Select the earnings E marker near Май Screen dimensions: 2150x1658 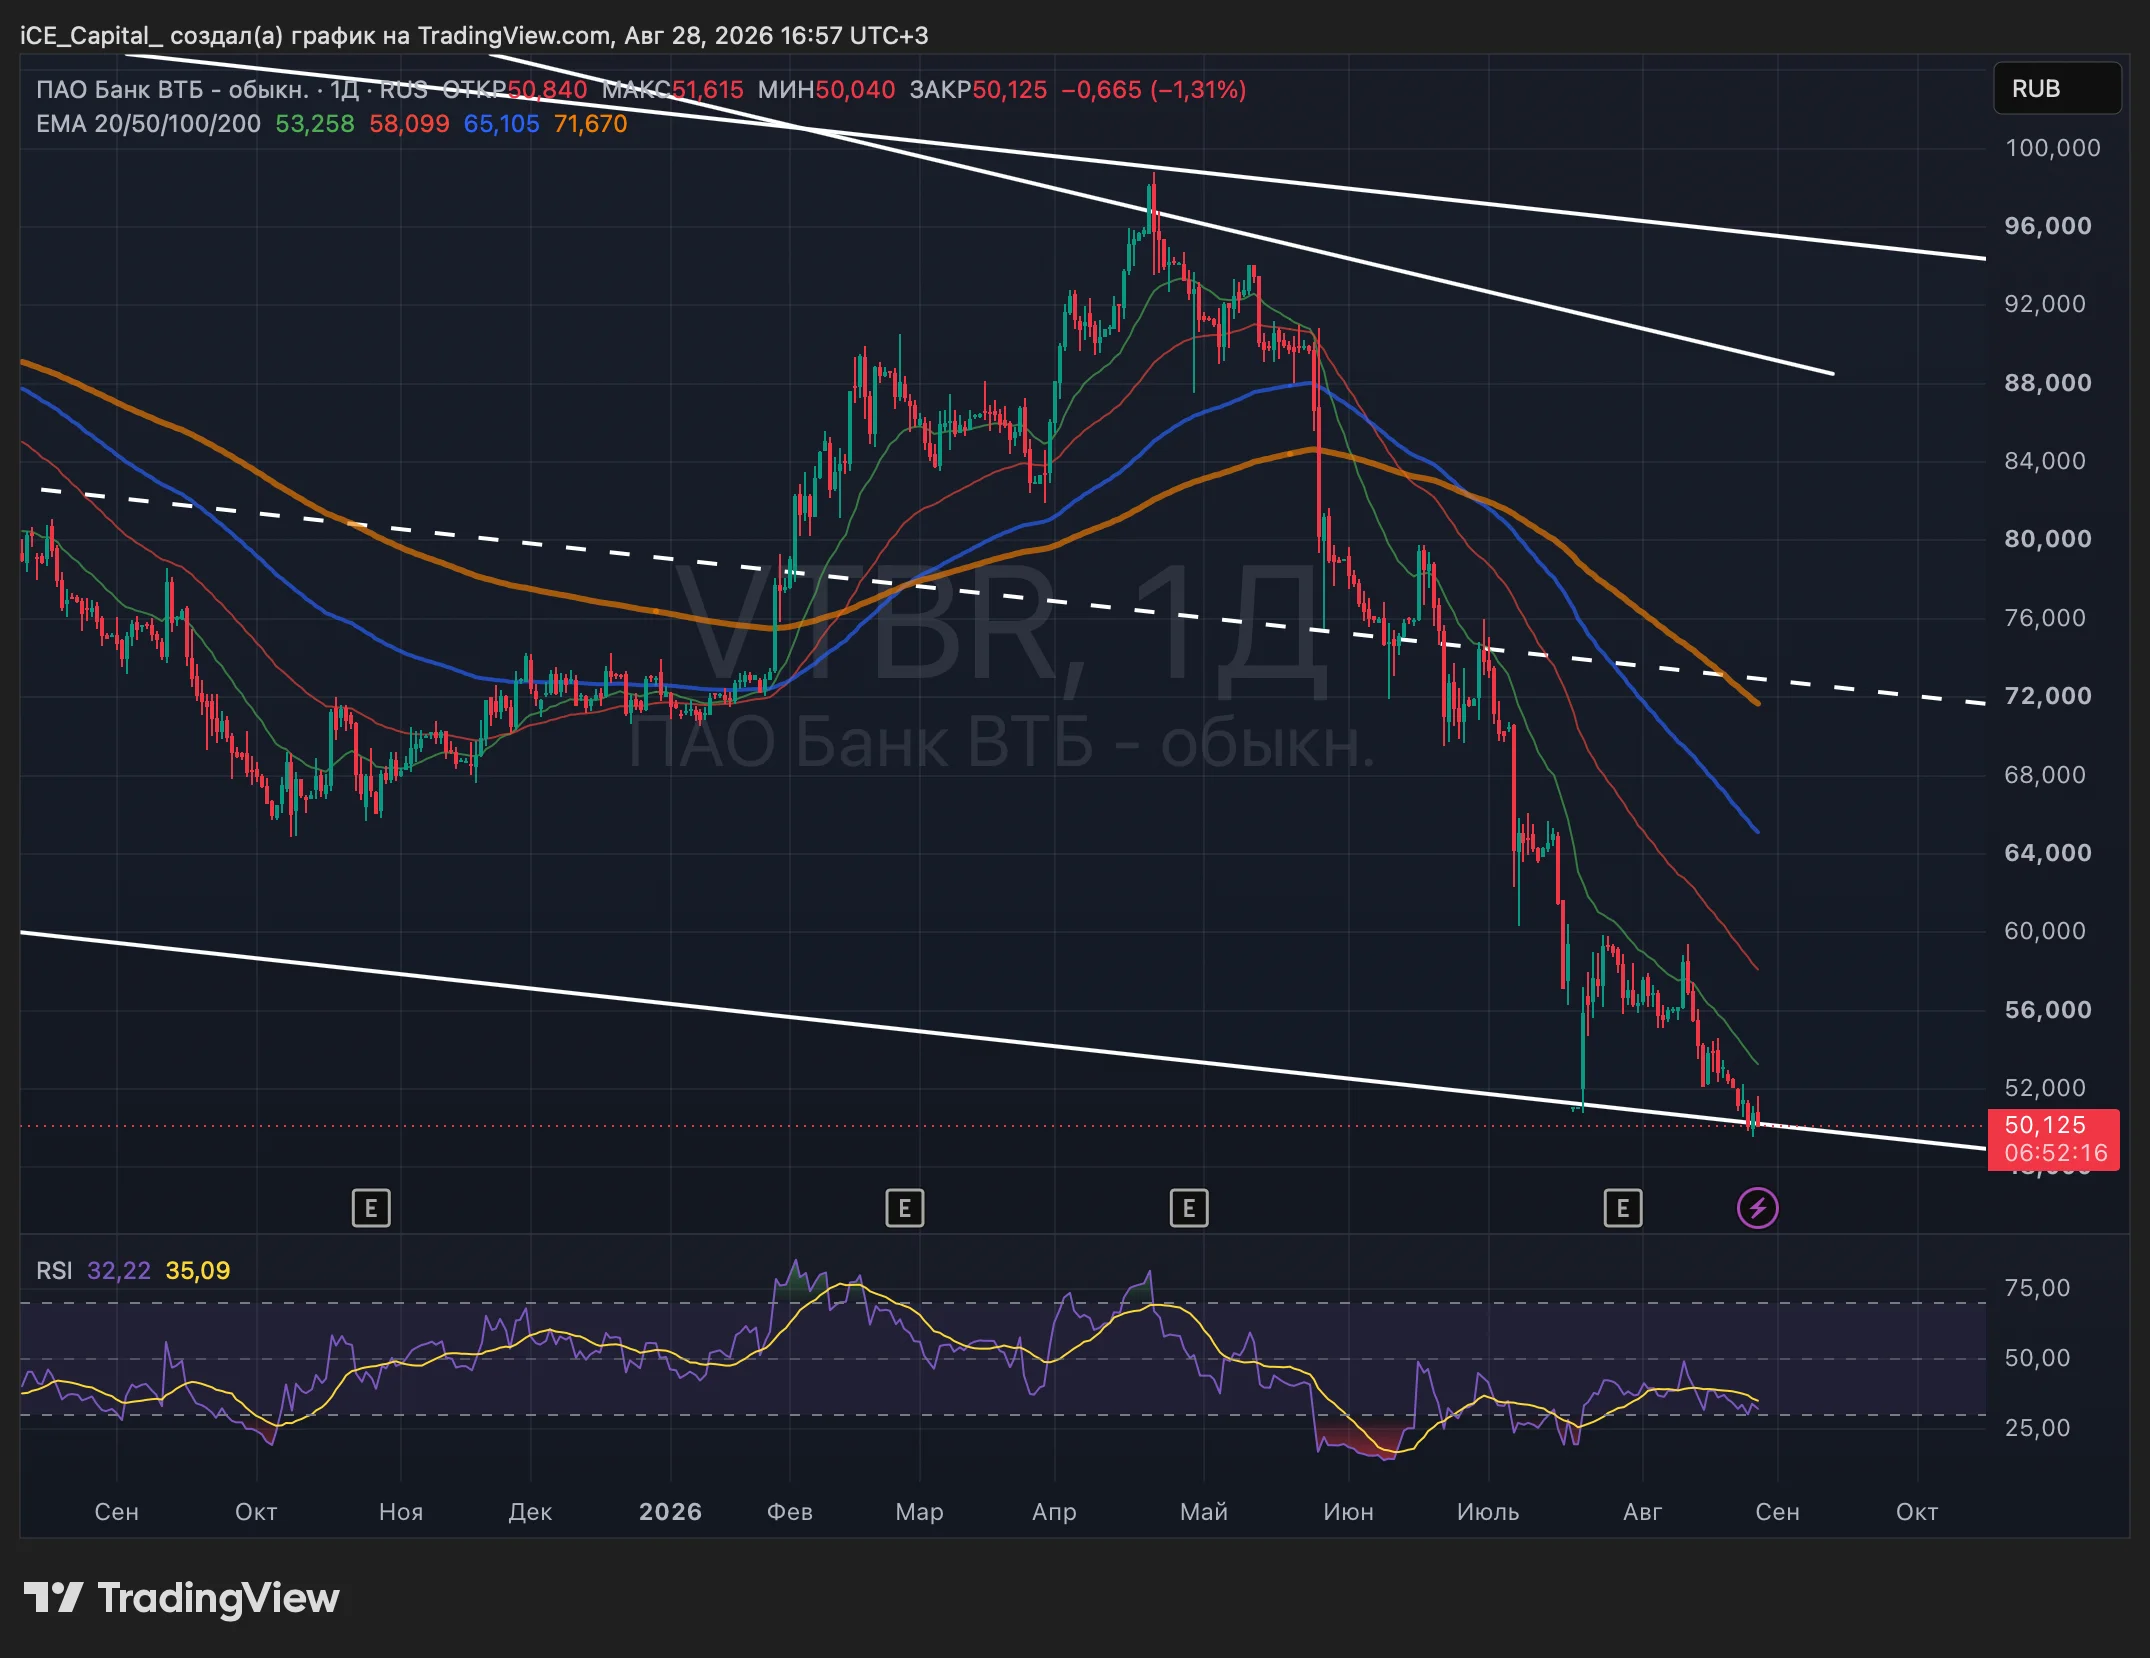(x=1189, y=1208)
